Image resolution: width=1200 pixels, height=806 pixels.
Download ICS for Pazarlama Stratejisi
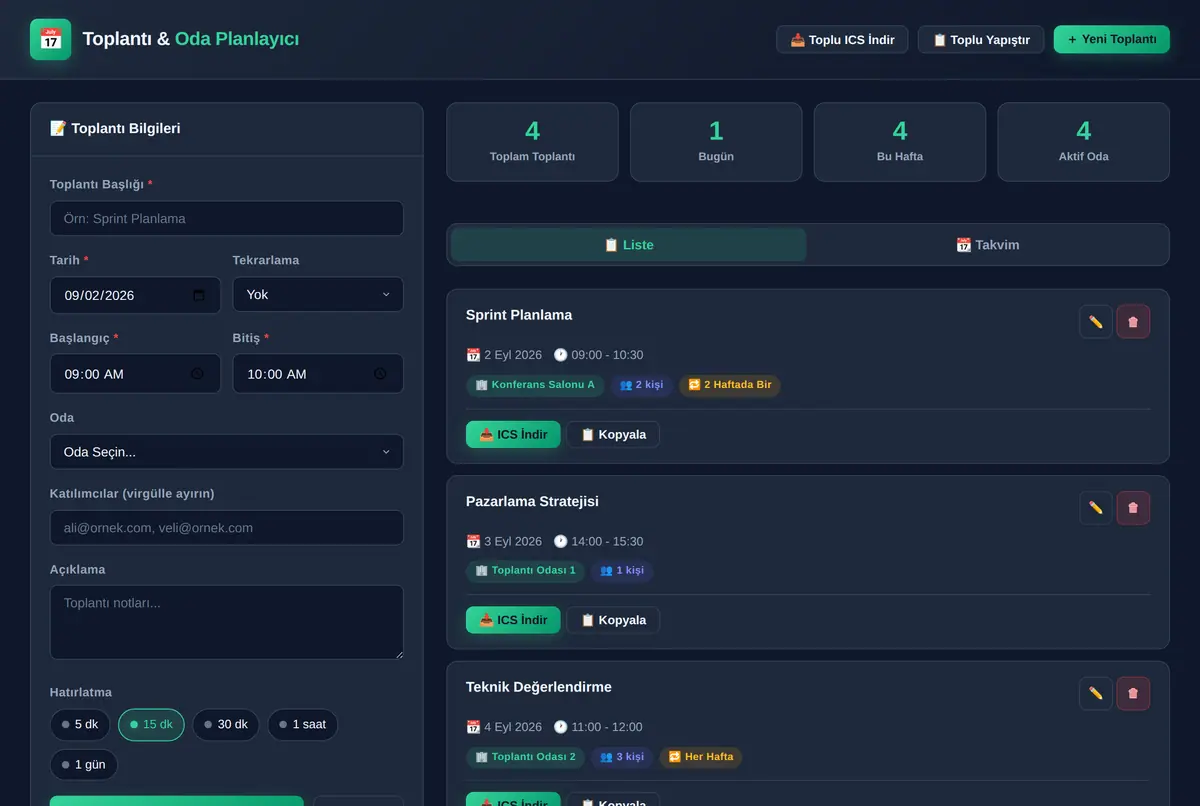(x=513, y=620)
